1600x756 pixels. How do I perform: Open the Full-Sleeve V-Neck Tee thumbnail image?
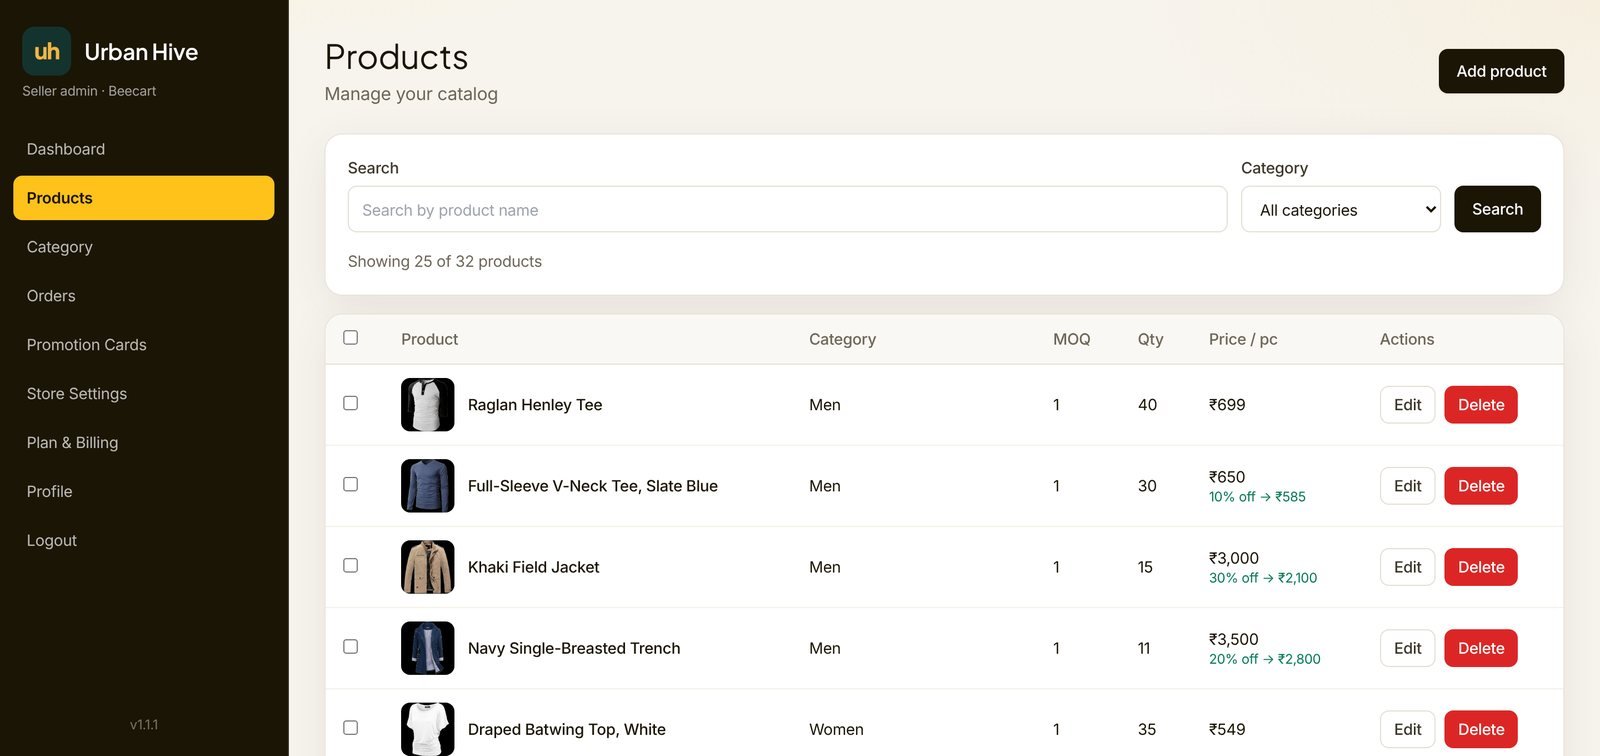point(428,486)
